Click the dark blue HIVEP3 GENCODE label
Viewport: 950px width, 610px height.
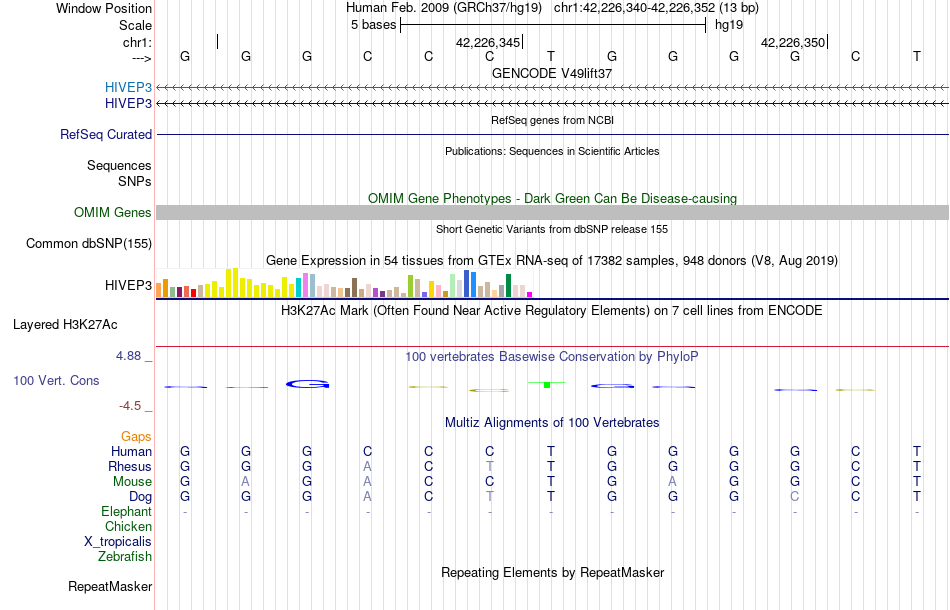click(128, 104)
